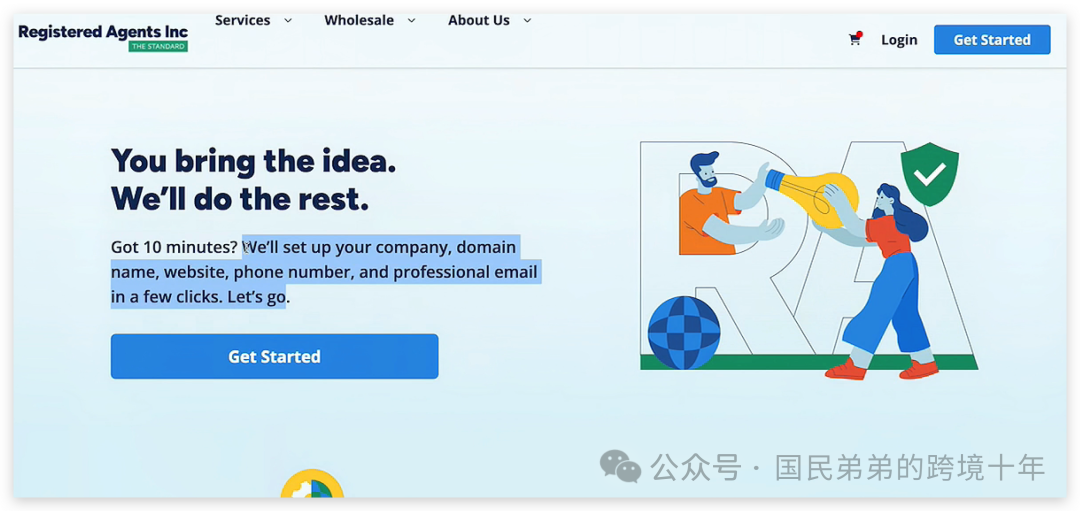
Task: Open the Services menu item
Action: point(242,21)
